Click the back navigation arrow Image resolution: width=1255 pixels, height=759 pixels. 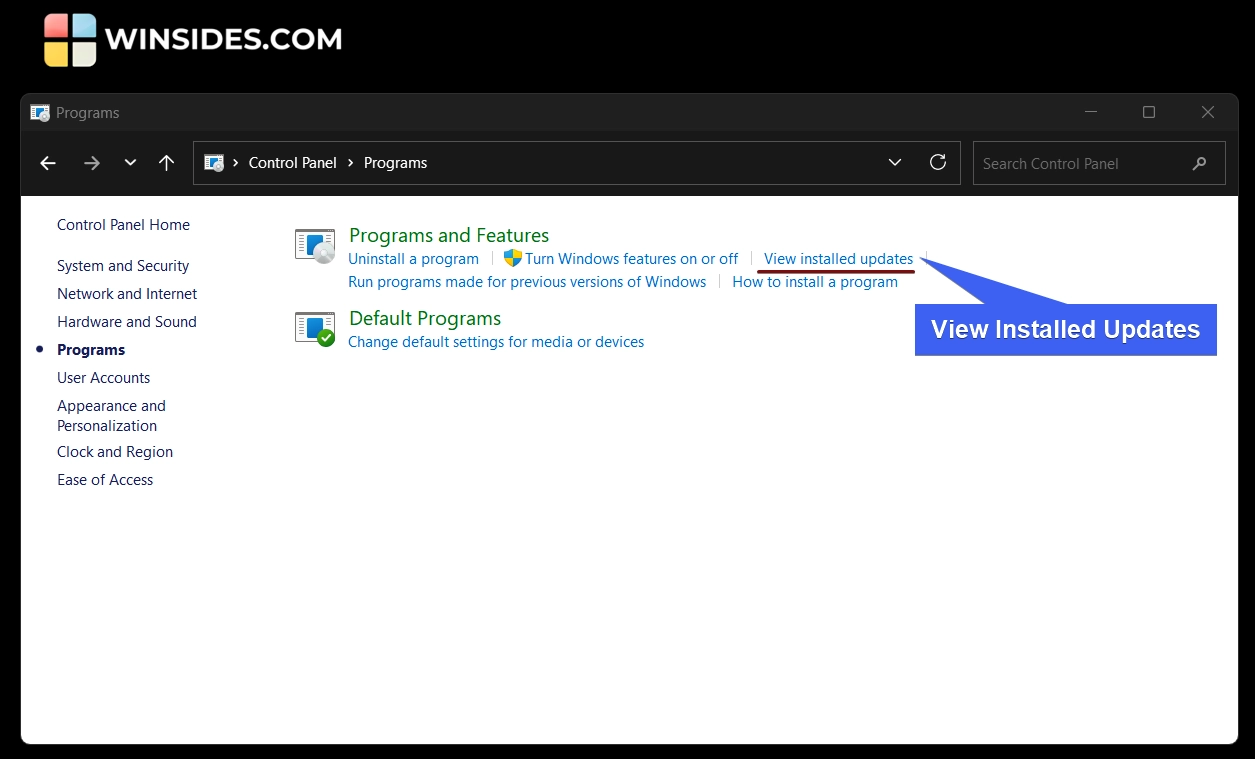47,162
